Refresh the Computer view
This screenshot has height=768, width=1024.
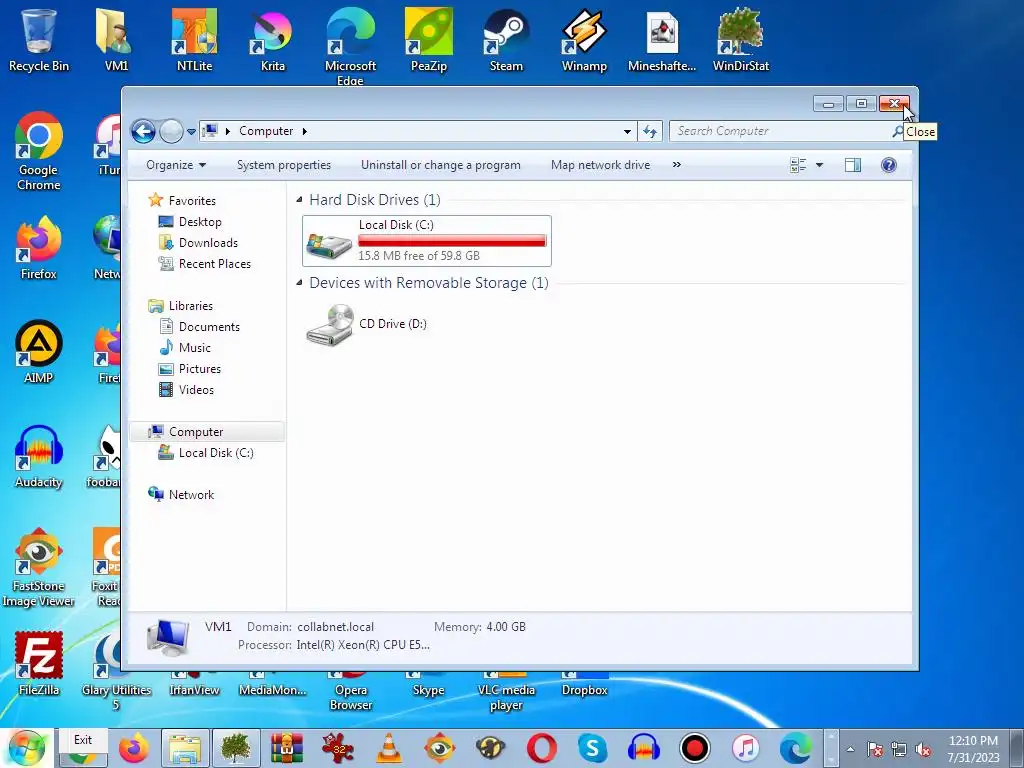[650, 131]
